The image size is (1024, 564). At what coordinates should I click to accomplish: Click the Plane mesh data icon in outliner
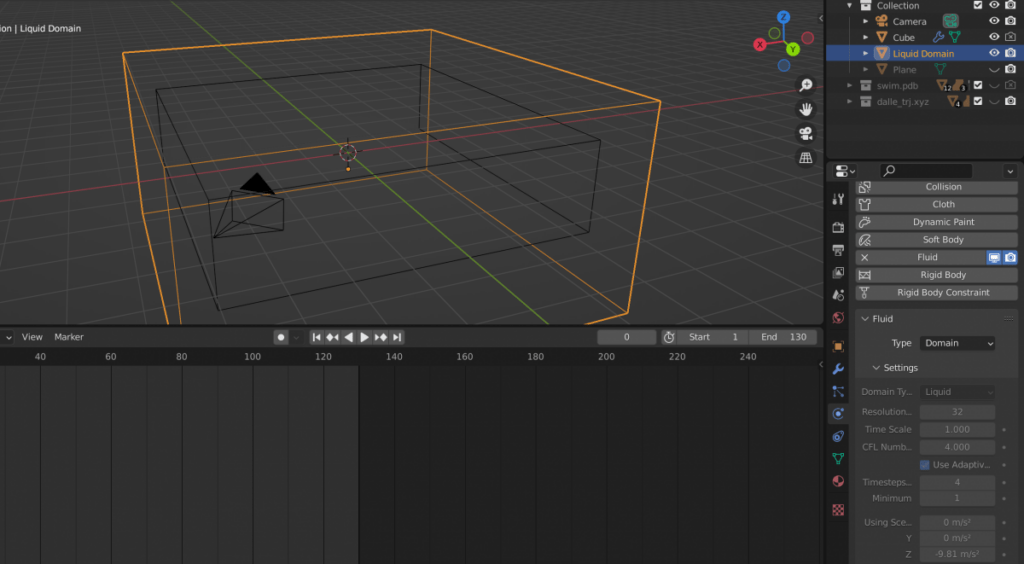click(x=940, y=69)
